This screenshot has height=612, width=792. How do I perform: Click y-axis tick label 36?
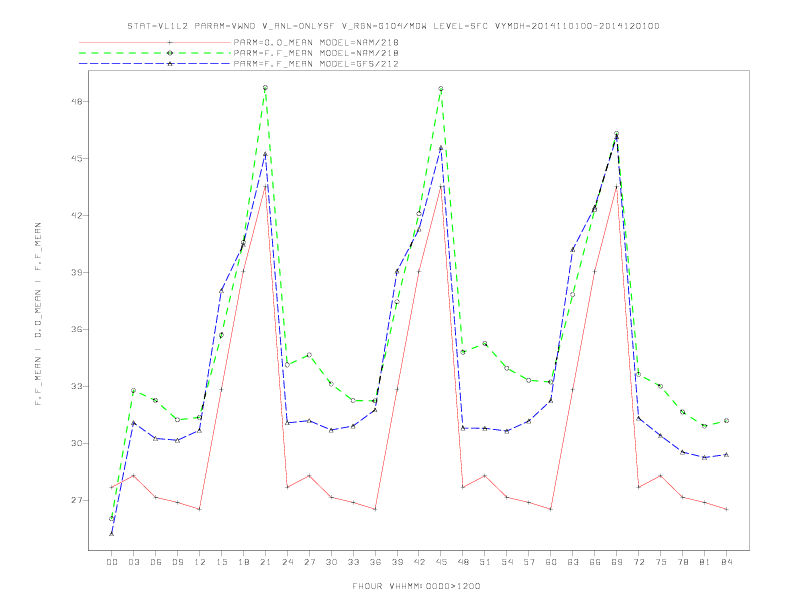(x=77, y=330)
